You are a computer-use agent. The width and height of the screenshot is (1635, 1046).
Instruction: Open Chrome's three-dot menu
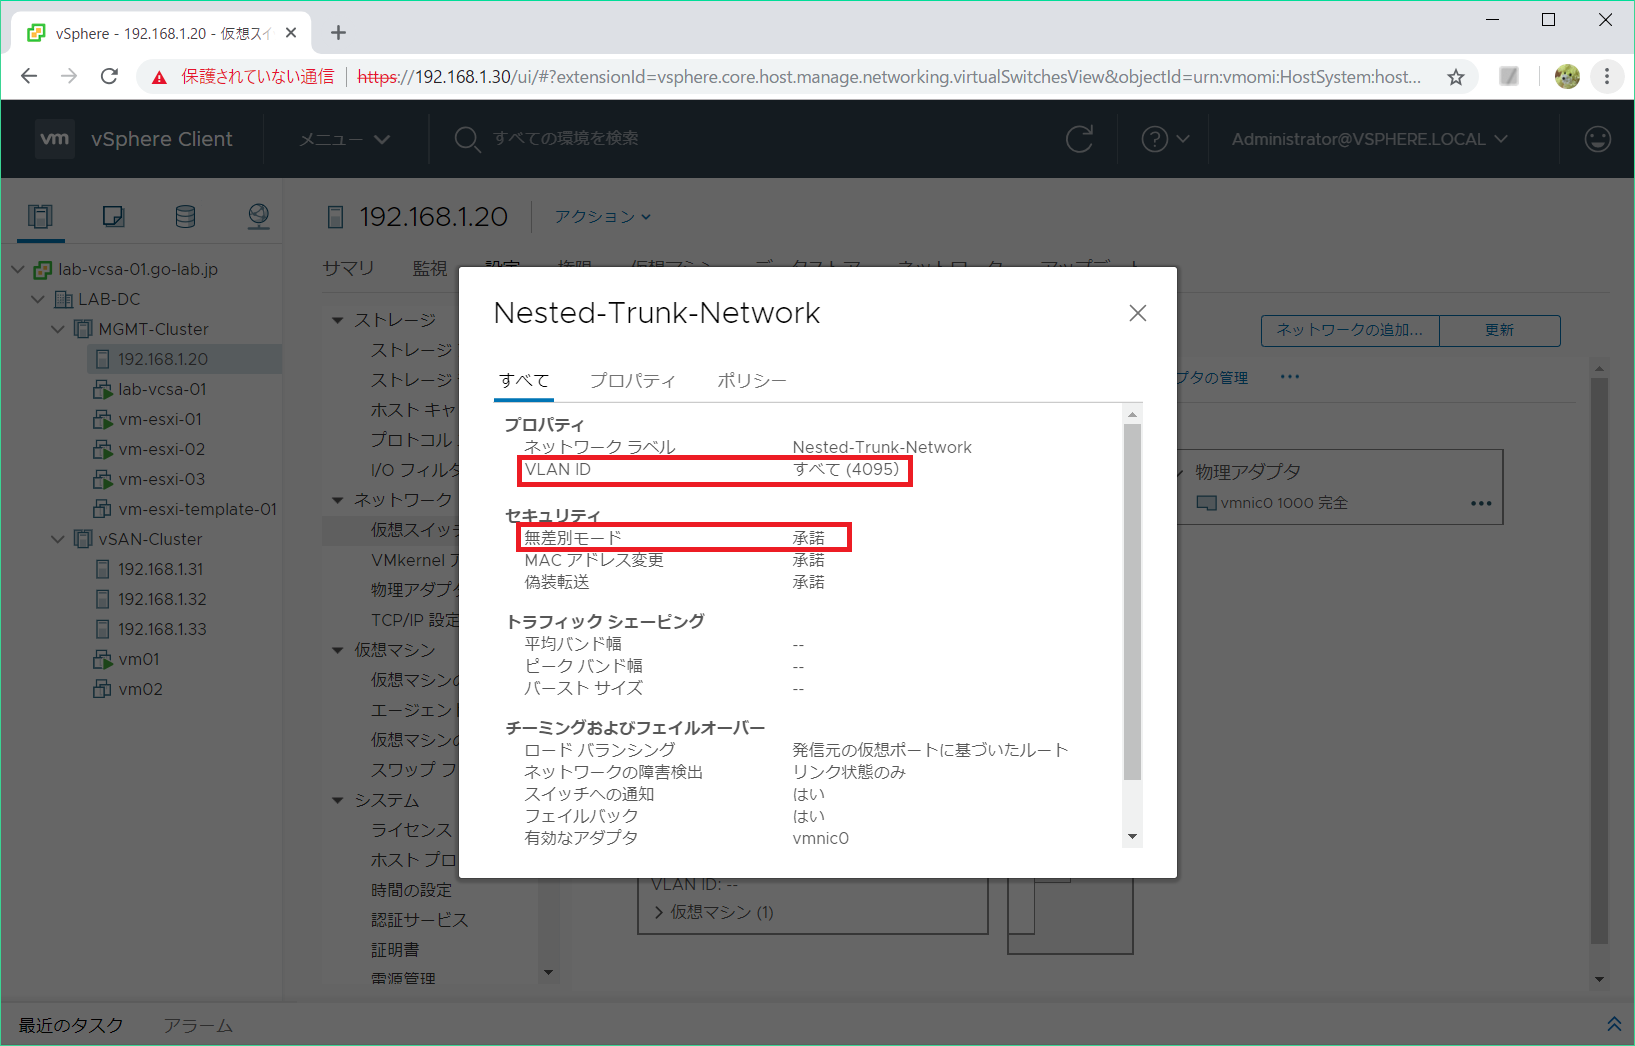(x=1607, y=76)
